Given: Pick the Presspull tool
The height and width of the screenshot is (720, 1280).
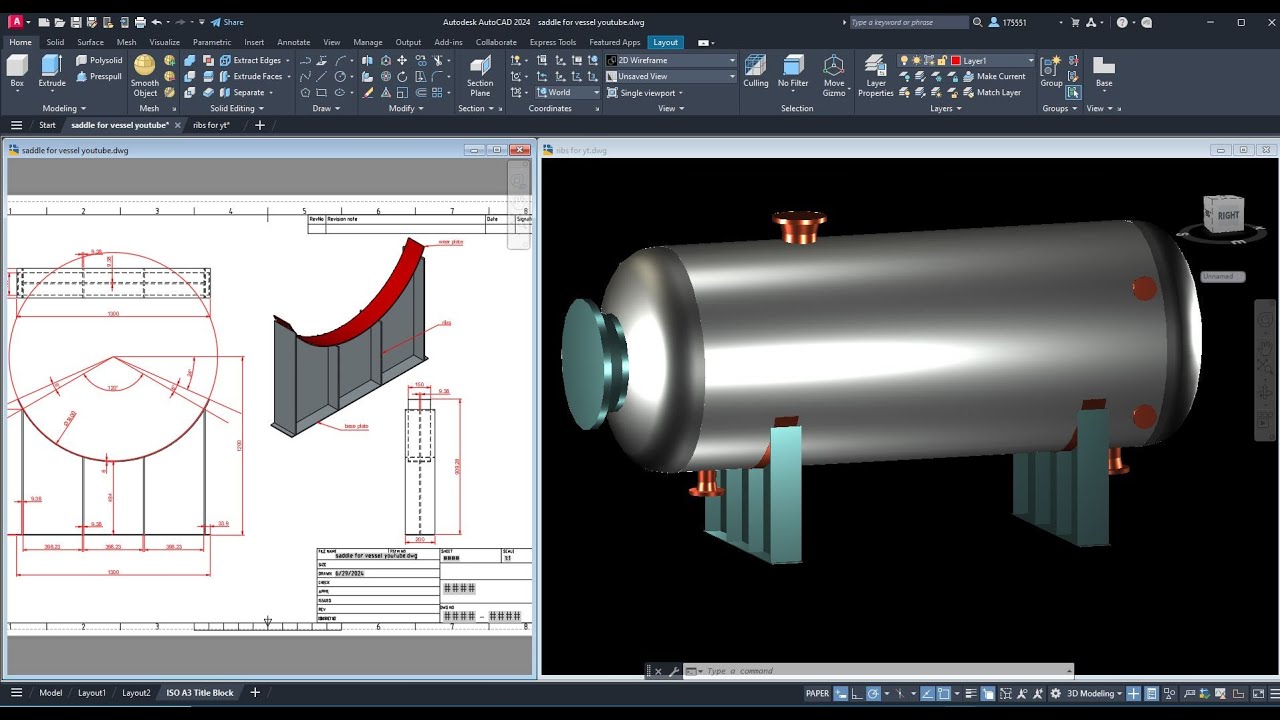Looking at the screenshot, I should point(99,76).
